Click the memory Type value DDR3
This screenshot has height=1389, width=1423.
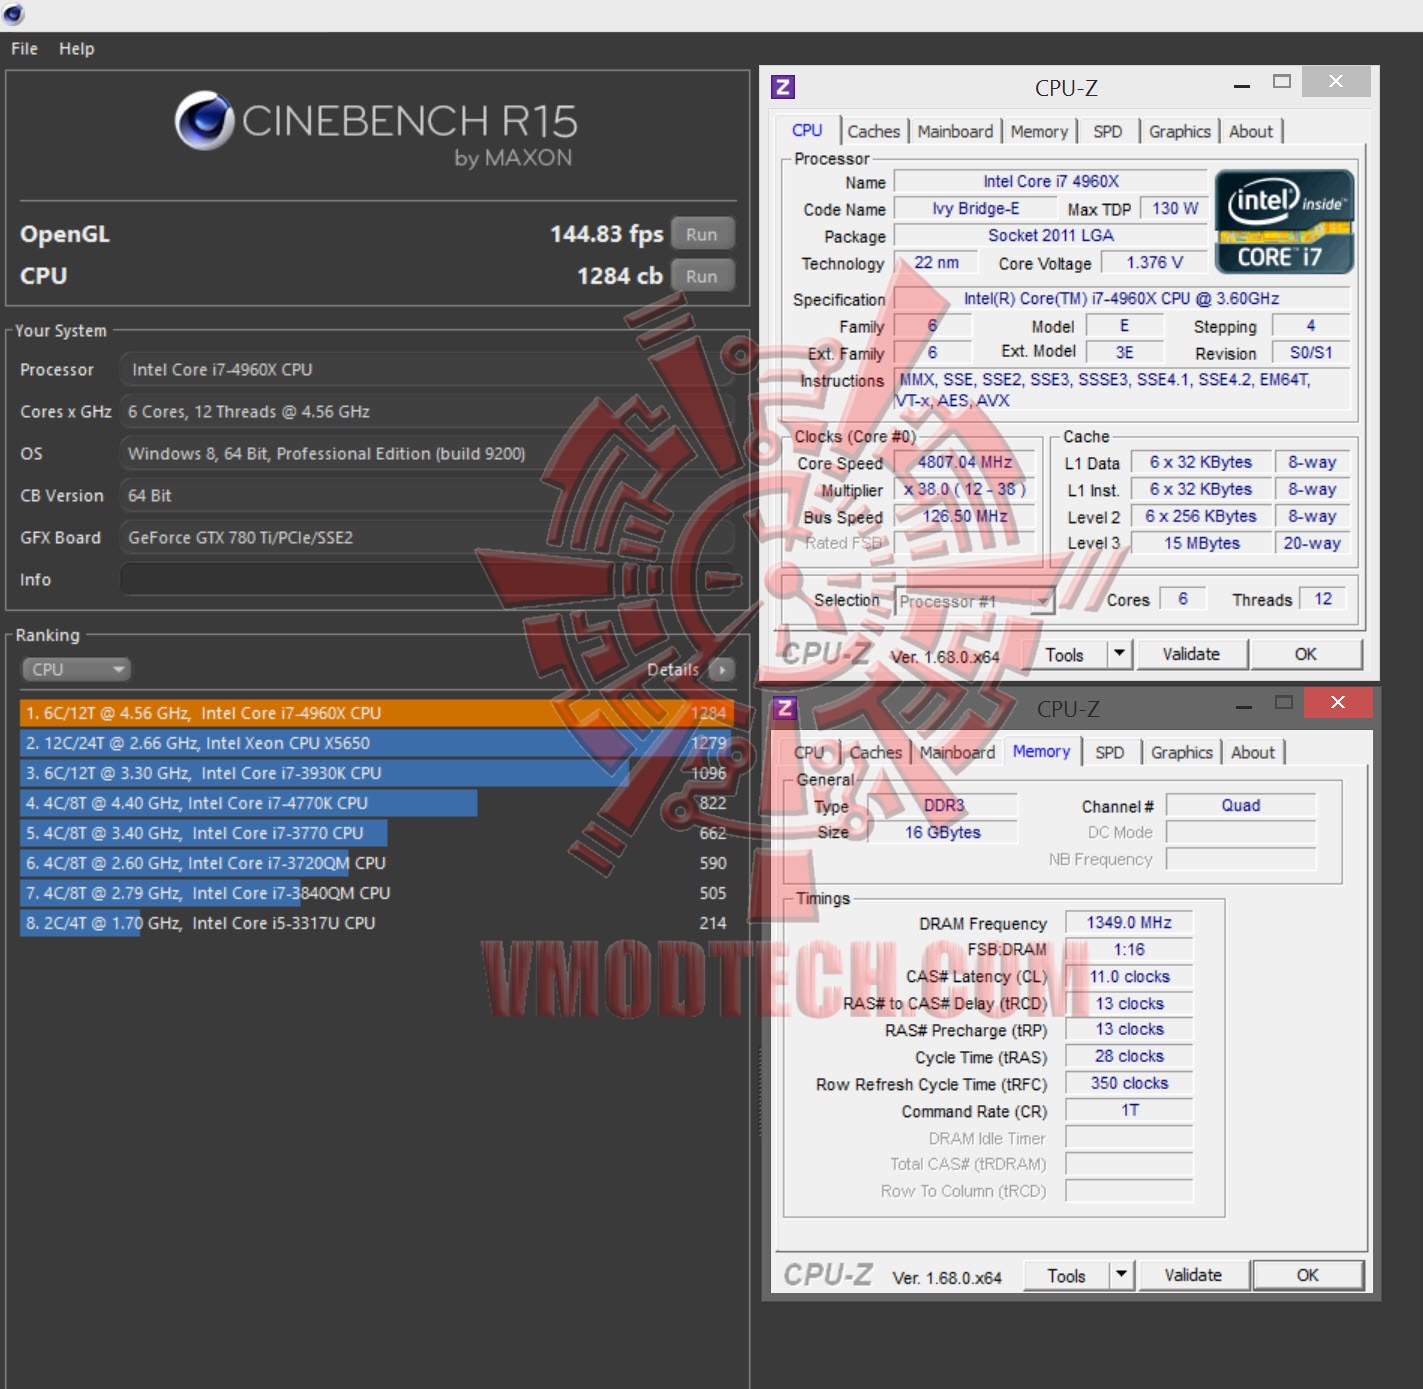pos(943,806)
